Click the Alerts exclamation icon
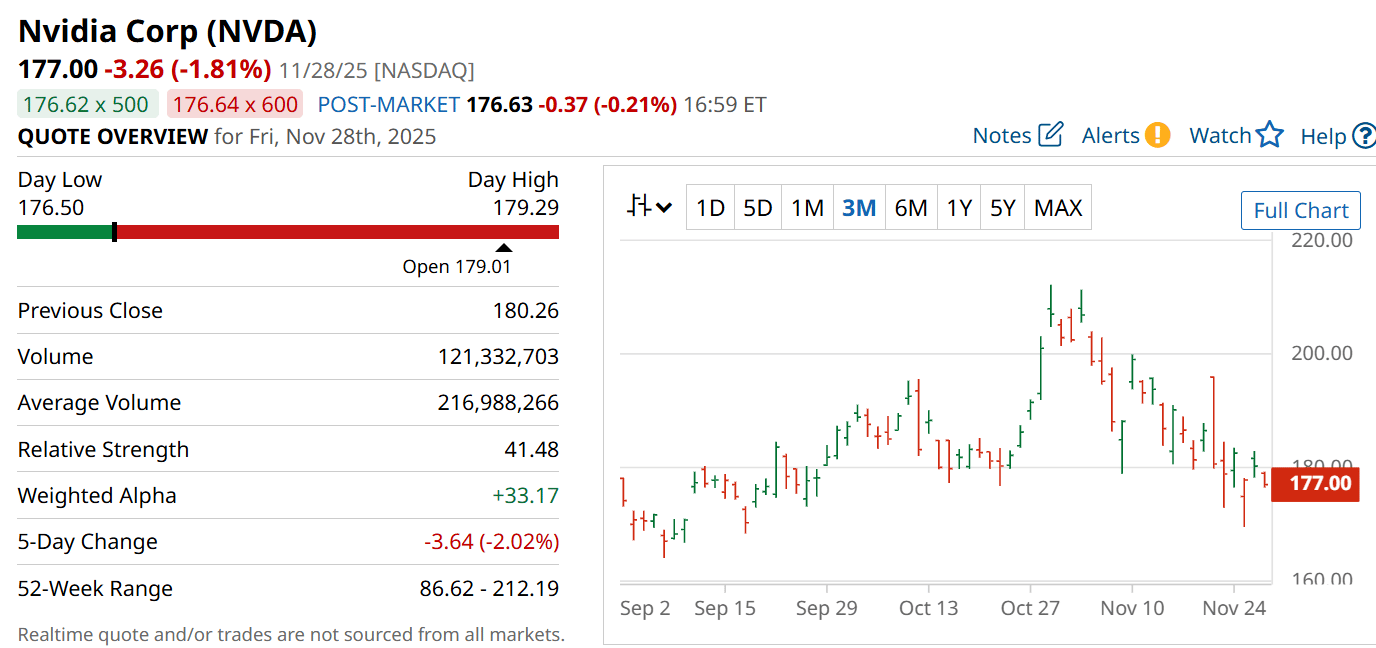The width and height of the screenshot is (1376, 648). pos(1157,135)
